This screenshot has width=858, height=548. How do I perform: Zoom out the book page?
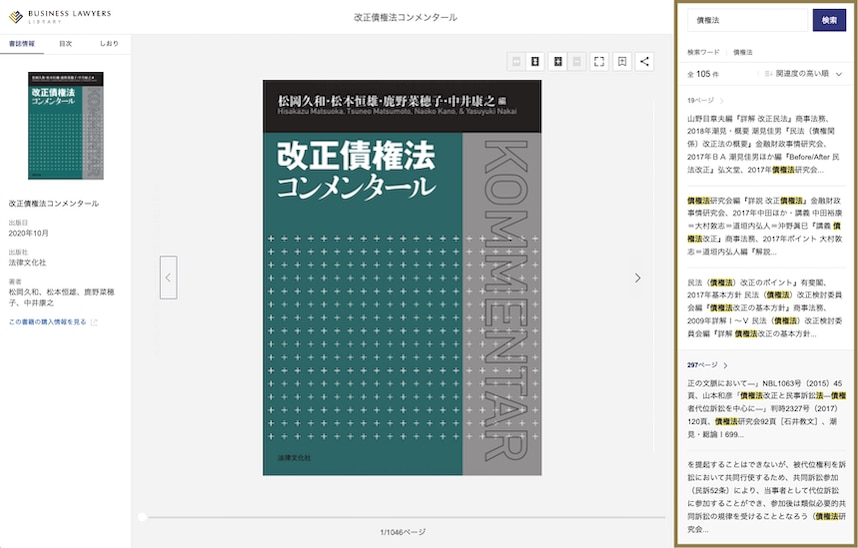577,62
